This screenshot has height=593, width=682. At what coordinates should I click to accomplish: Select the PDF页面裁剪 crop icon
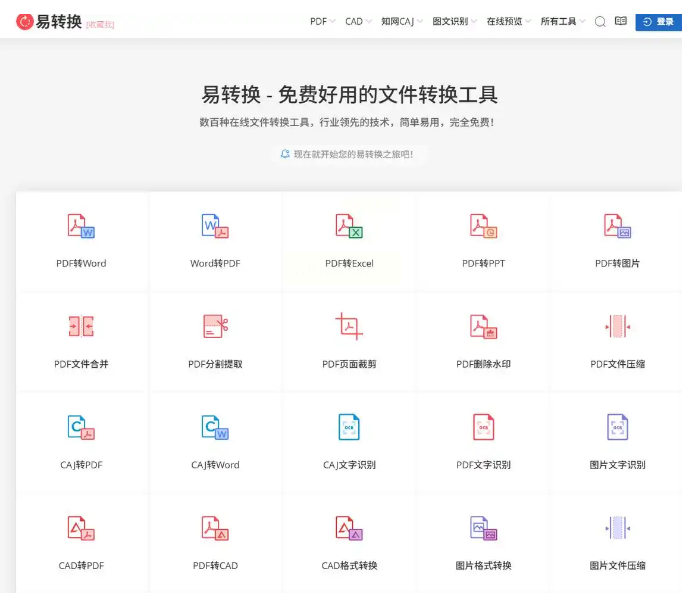pyautogui.click(x=349, y=326)
